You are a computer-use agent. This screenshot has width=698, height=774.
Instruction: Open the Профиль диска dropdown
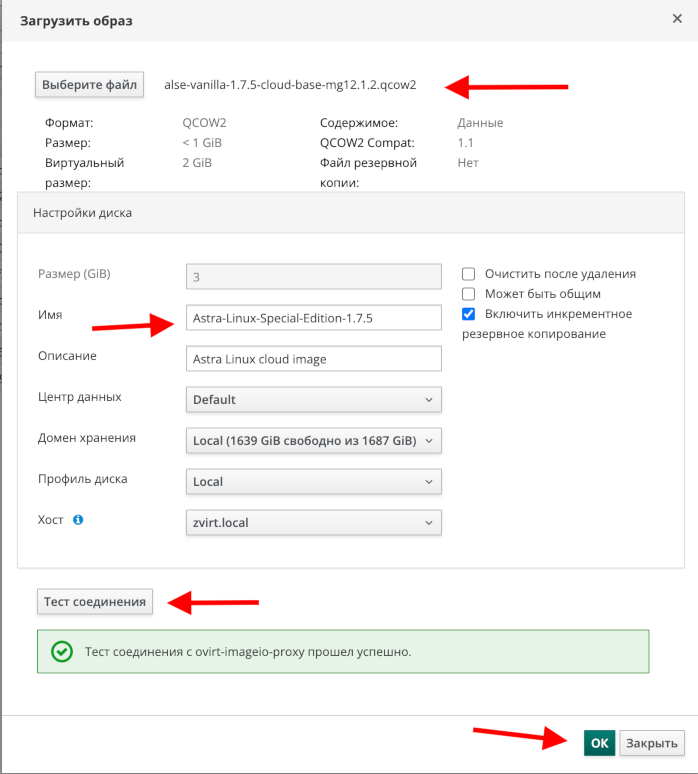pyautogui.click(x=313, y=481)
